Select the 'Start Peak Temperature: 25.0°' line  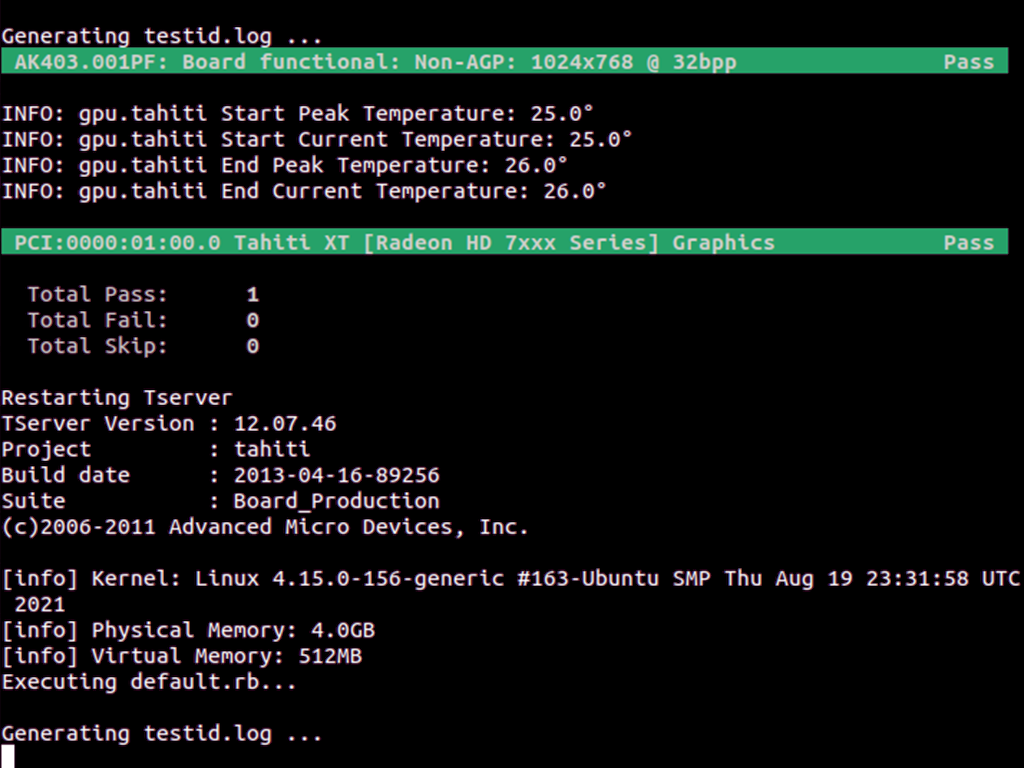(x=297, y=114)
